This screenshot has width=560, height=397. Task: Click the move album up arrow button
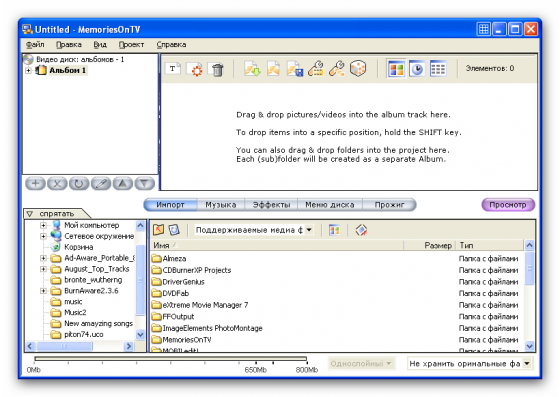coord(123,184)
